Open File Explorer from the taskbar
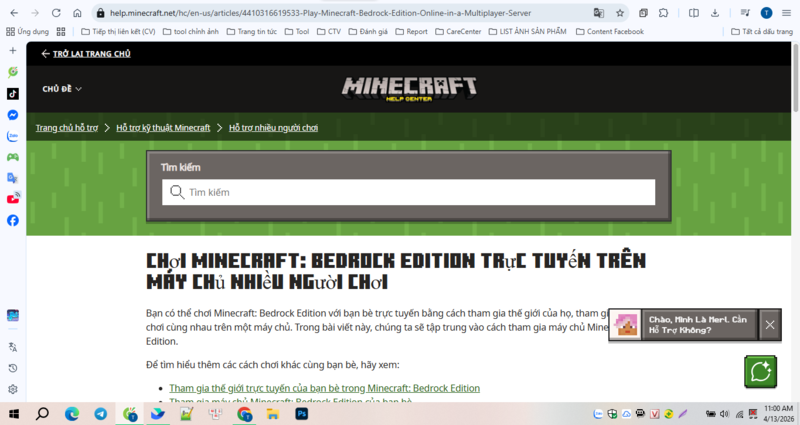The width and height of the screenshot is (800, 425). point(273,414)
